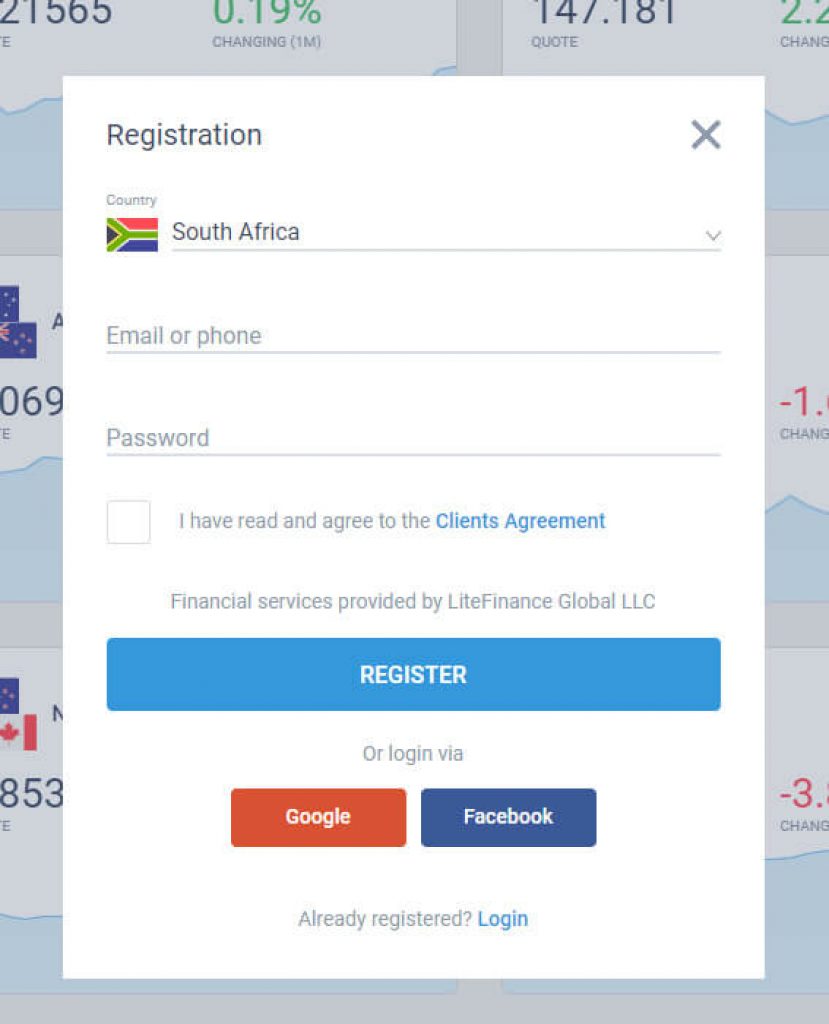Click the Facebook login icon button

(508, 817)
